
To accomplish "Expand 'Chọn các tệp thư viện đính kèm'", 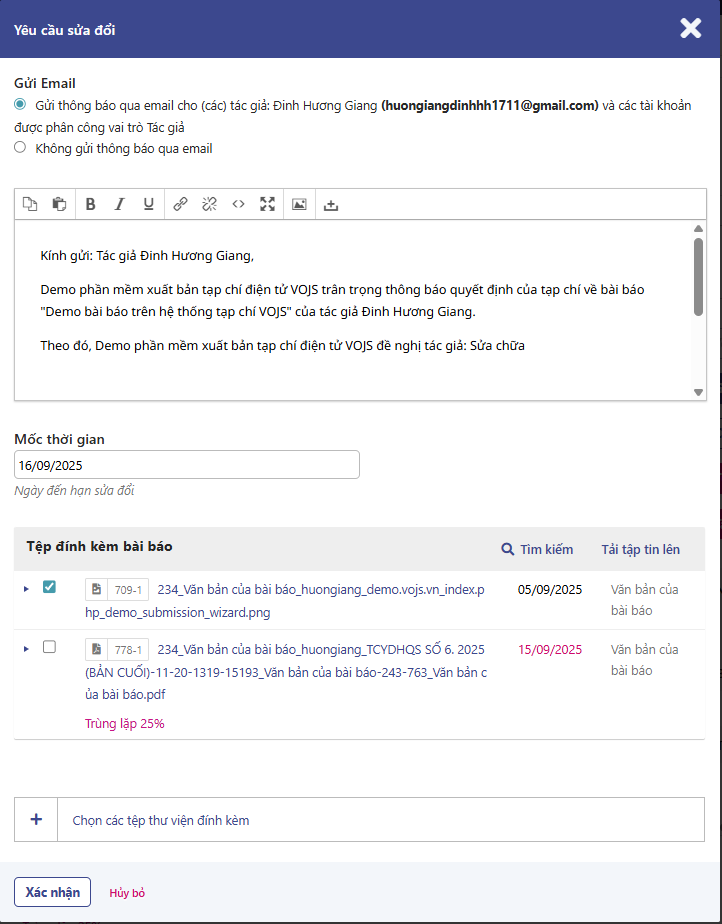I will click(x=37, y=819).
